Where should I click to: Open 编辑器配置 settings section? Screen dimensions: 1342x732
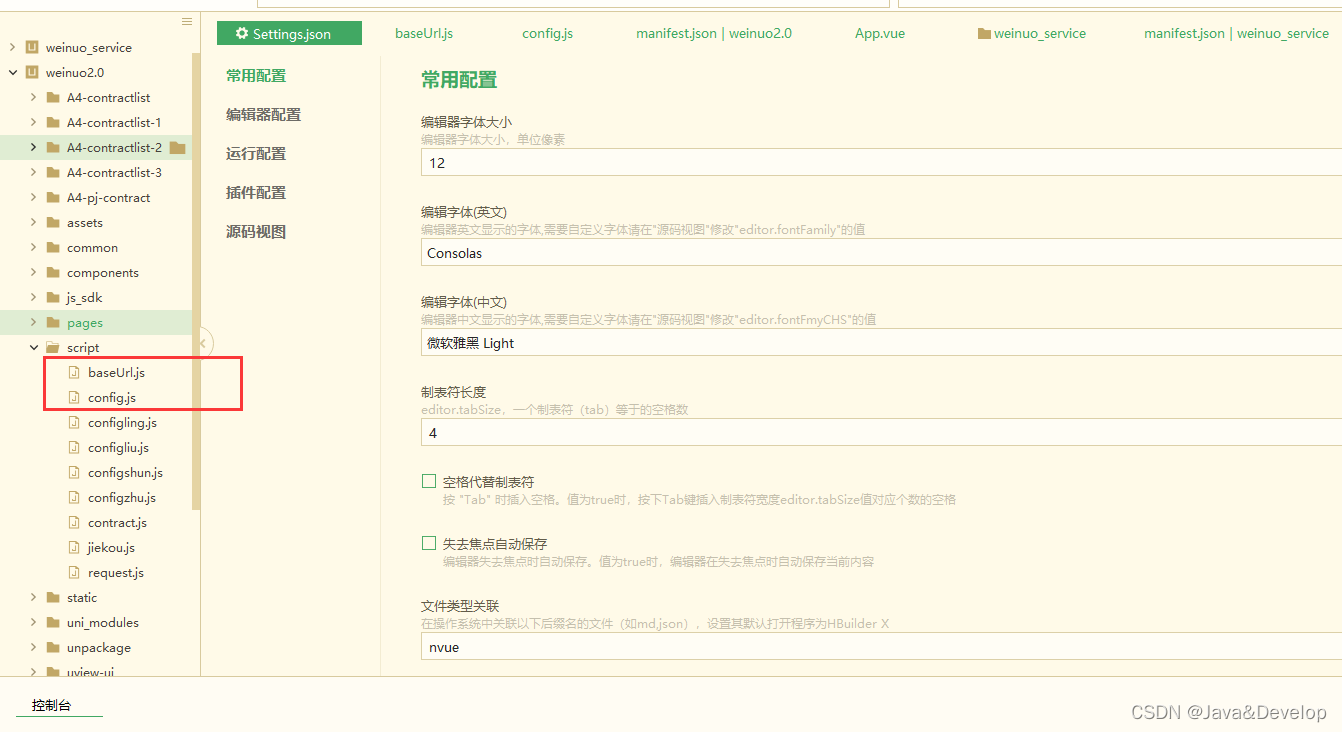click(264, 114)
